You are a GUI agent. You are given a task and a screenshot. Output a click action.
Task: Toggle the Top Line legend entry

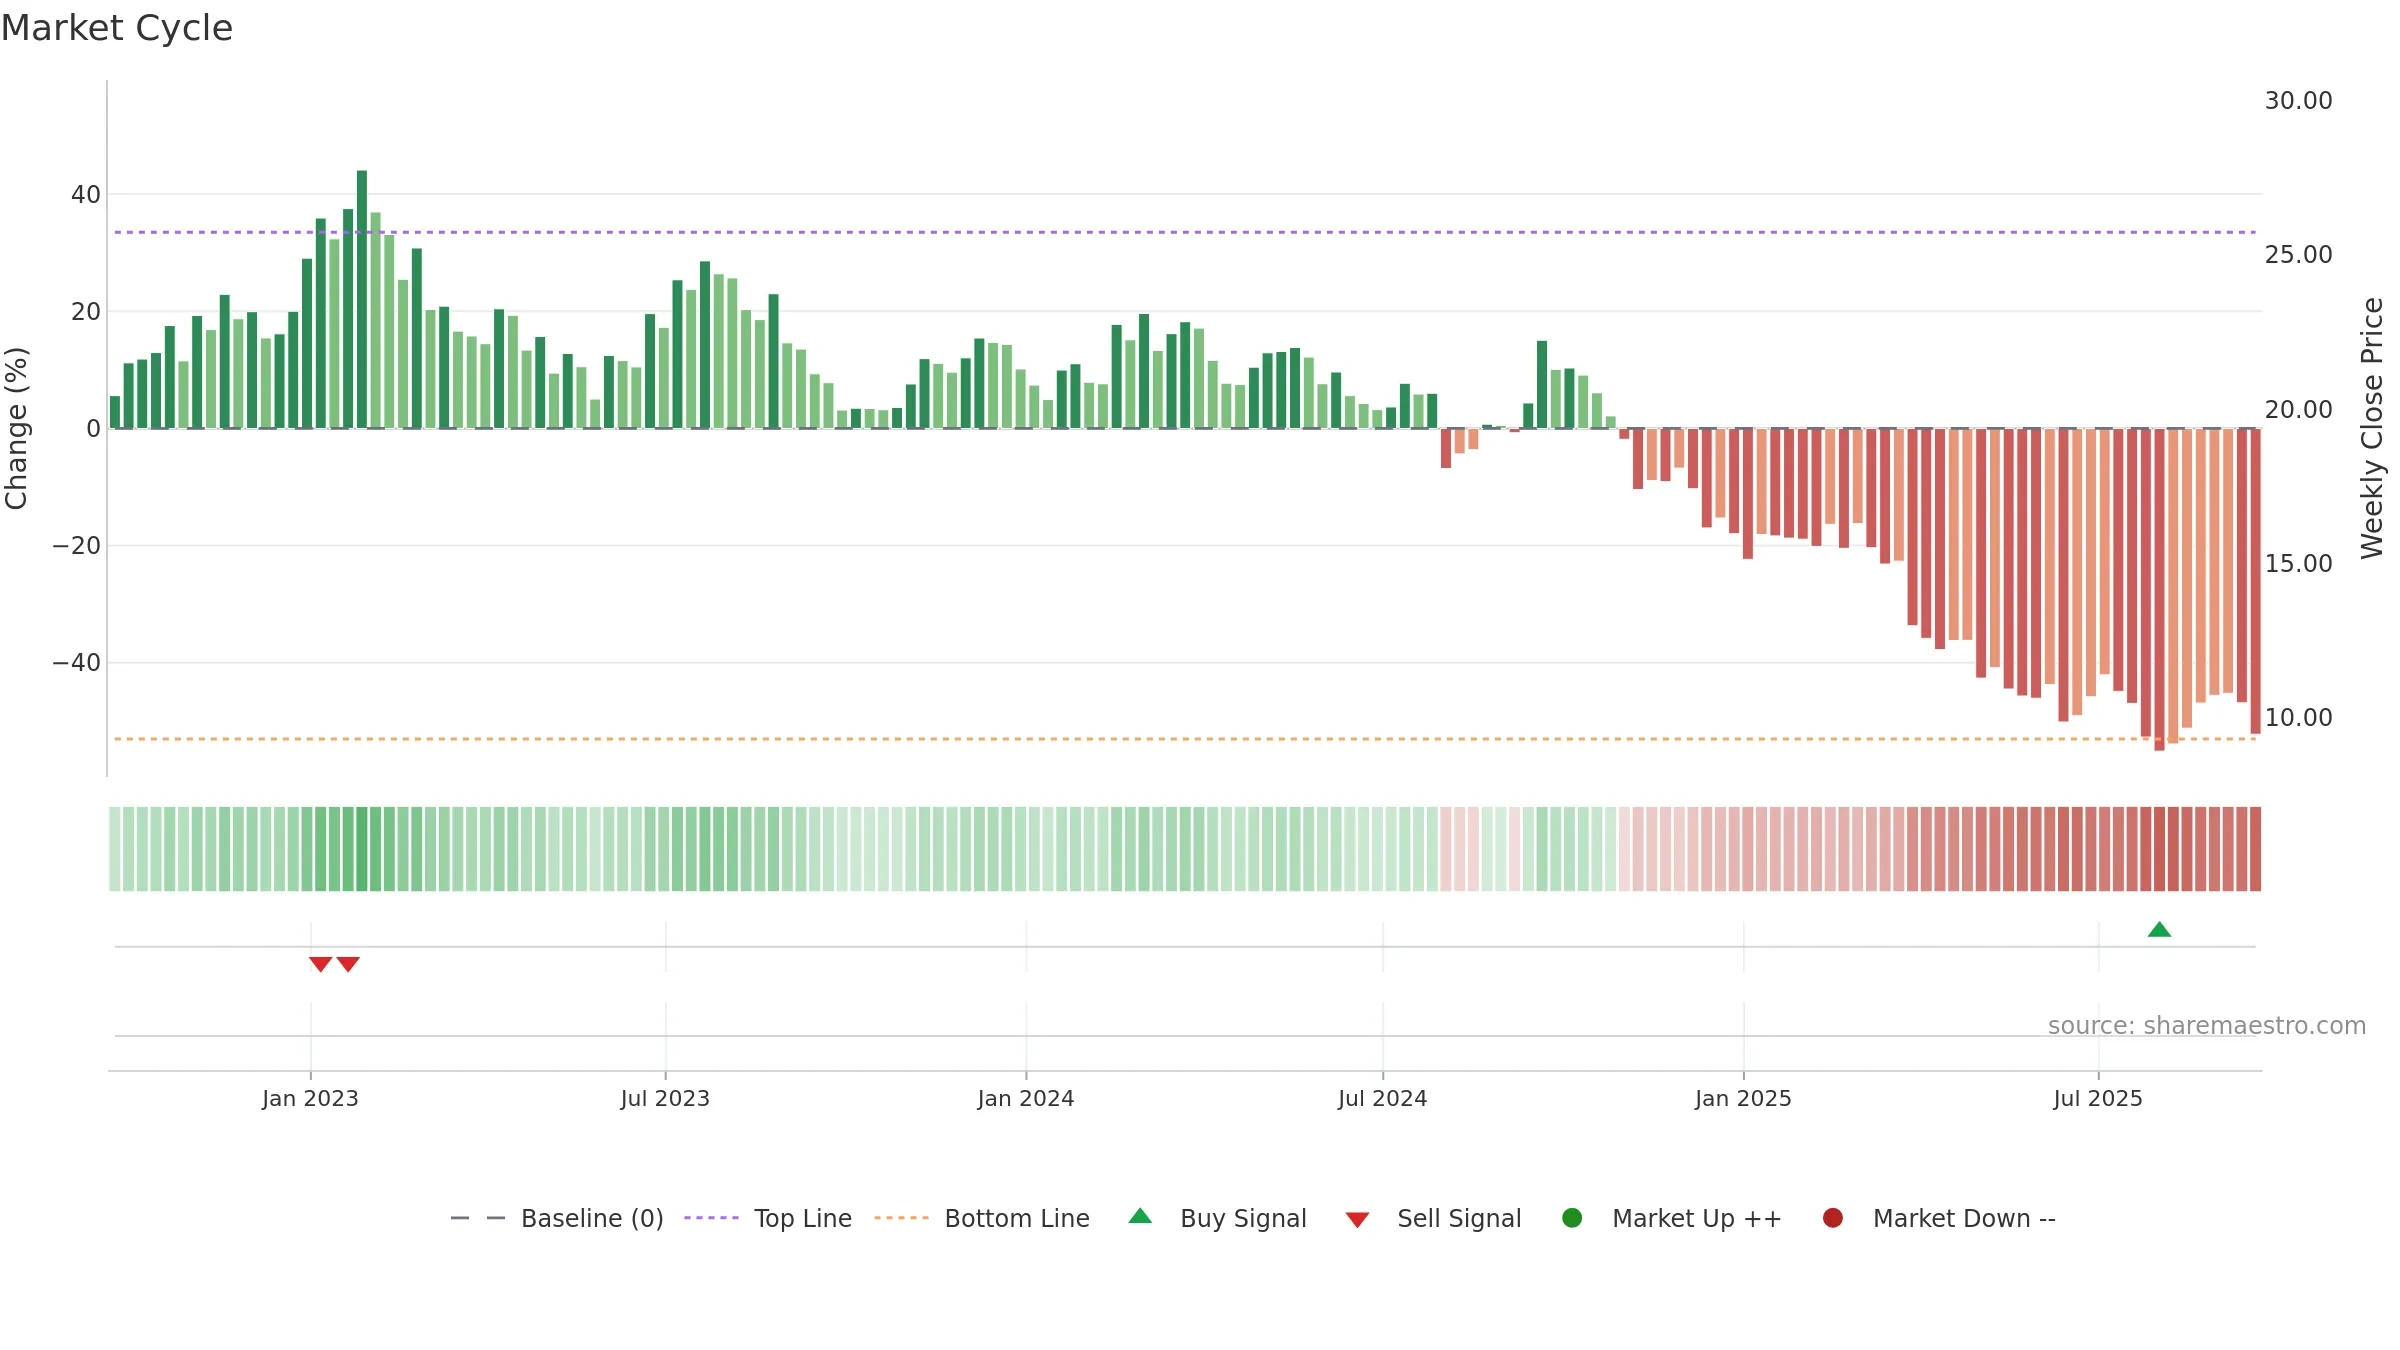768,1218
